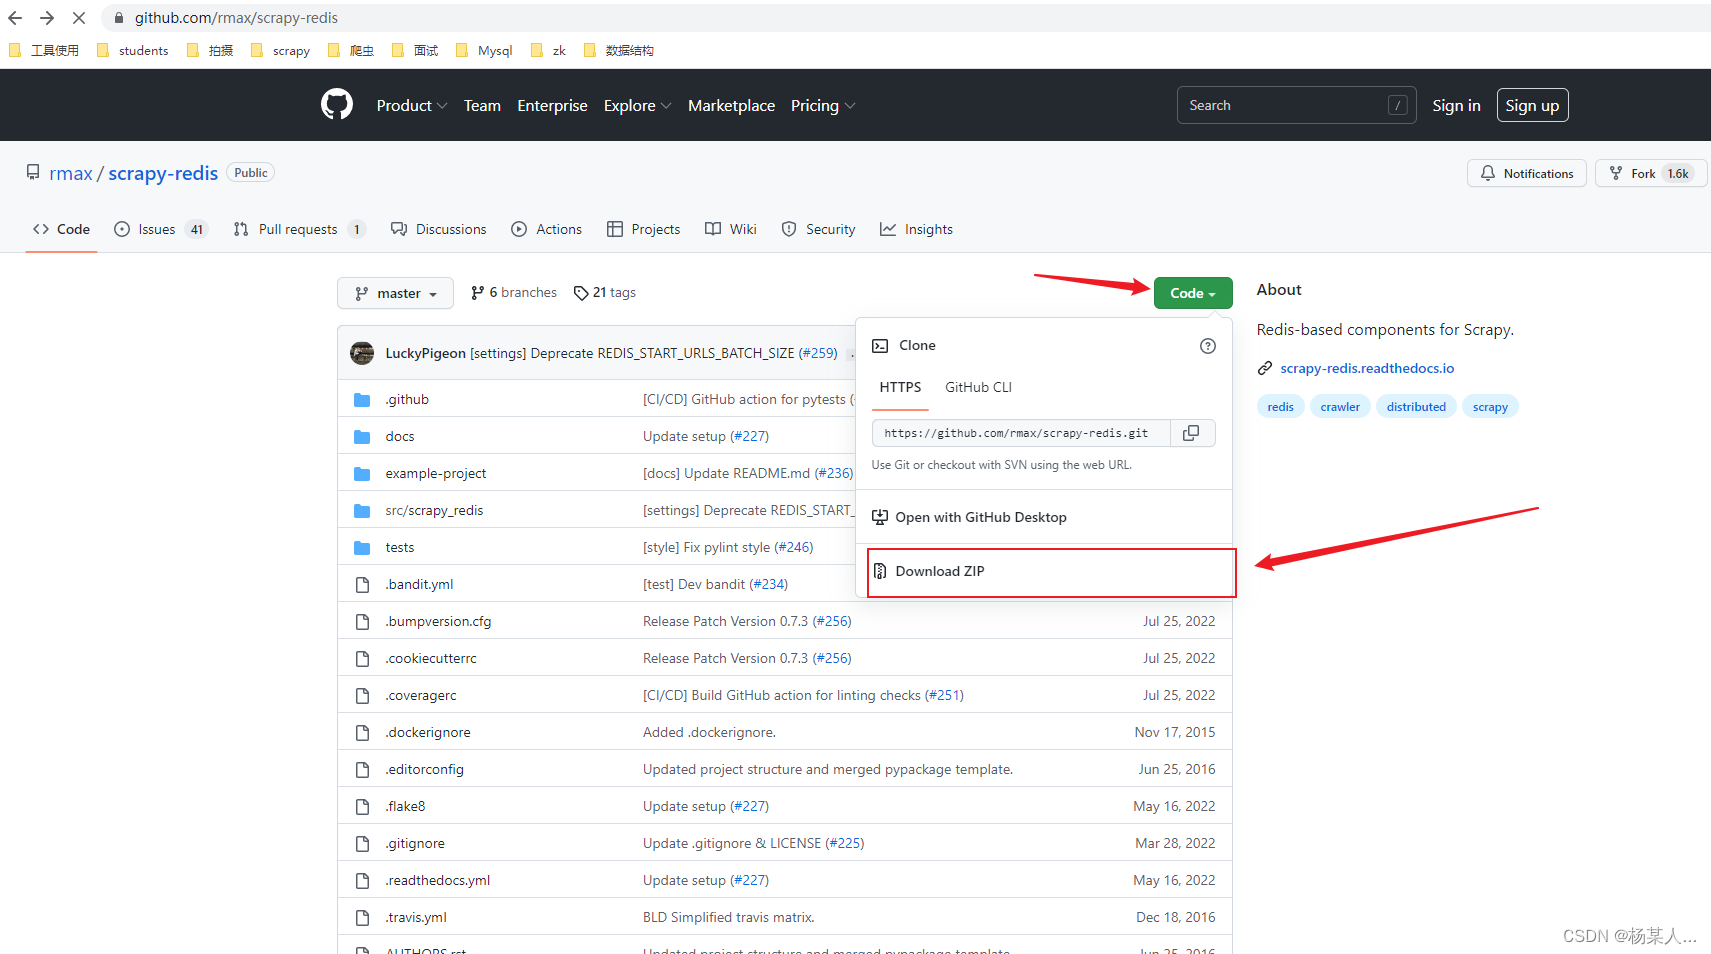Open src/scrapy_redis folder
Screen dimensions: 1711x954
click(x=434, y=511)
